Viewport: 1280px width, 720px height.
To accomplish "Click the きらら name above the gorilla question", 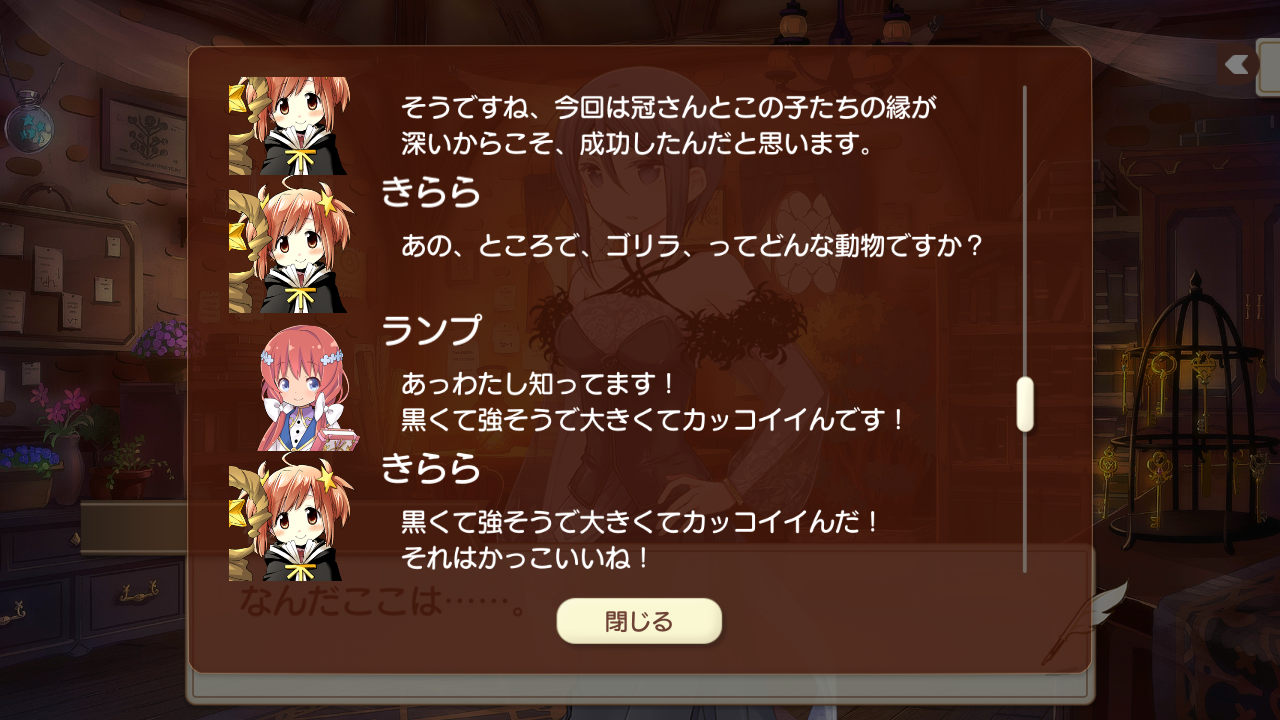I will pyautogui.click(x=431, y=192).
